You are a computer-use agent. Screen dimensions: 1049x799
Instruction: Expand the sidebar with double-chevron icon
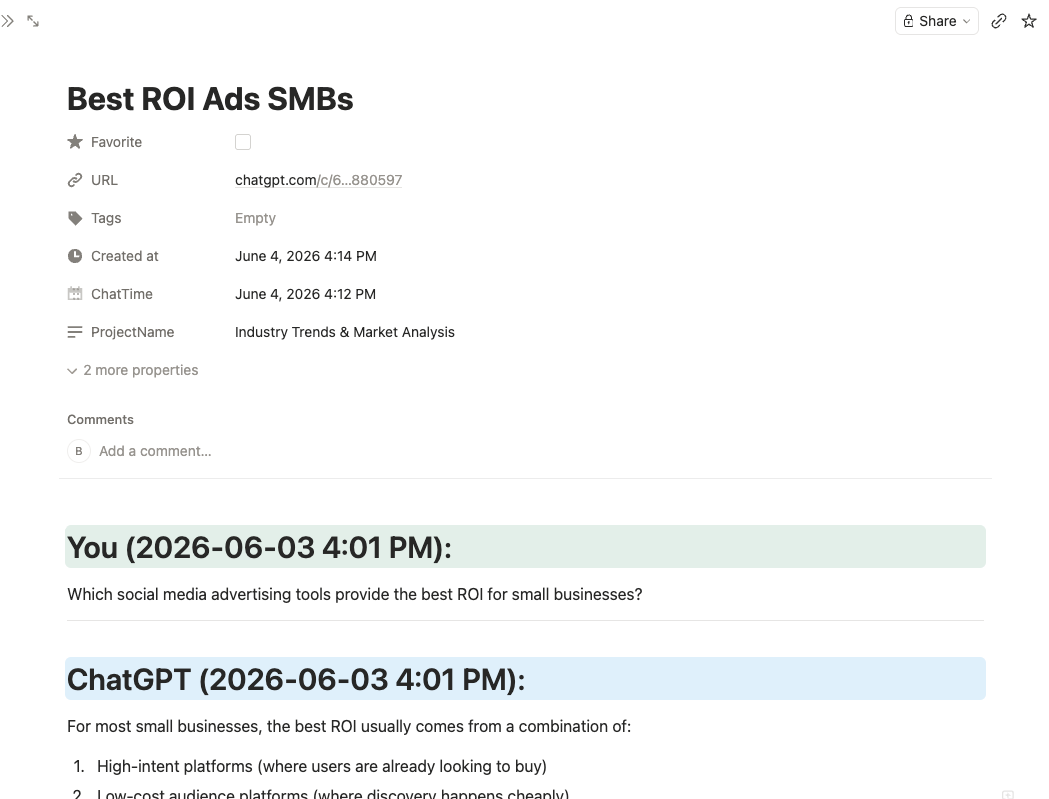tap(7, 21)
